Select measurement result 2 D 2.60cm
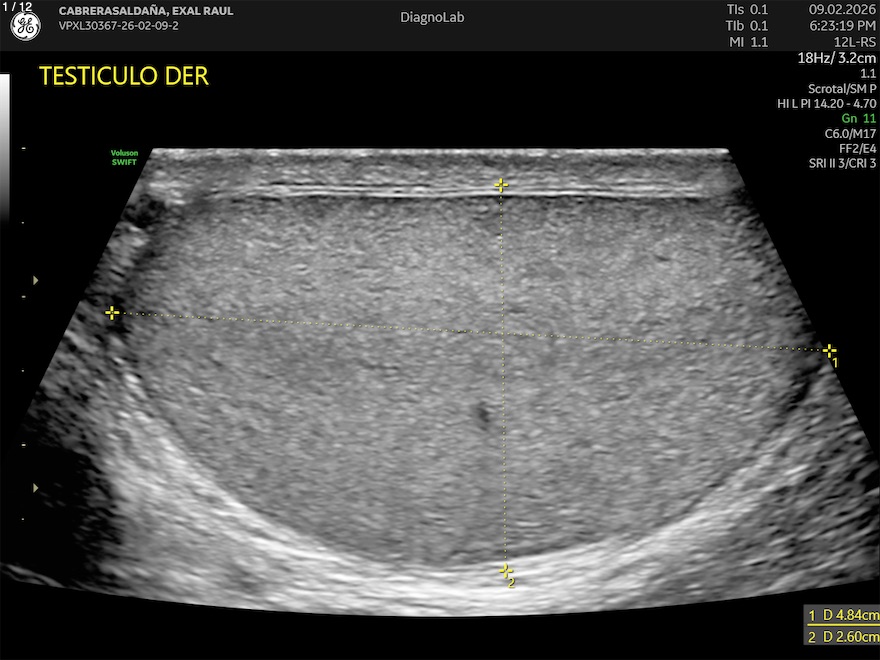880x660 pixels. pos(843,637)
